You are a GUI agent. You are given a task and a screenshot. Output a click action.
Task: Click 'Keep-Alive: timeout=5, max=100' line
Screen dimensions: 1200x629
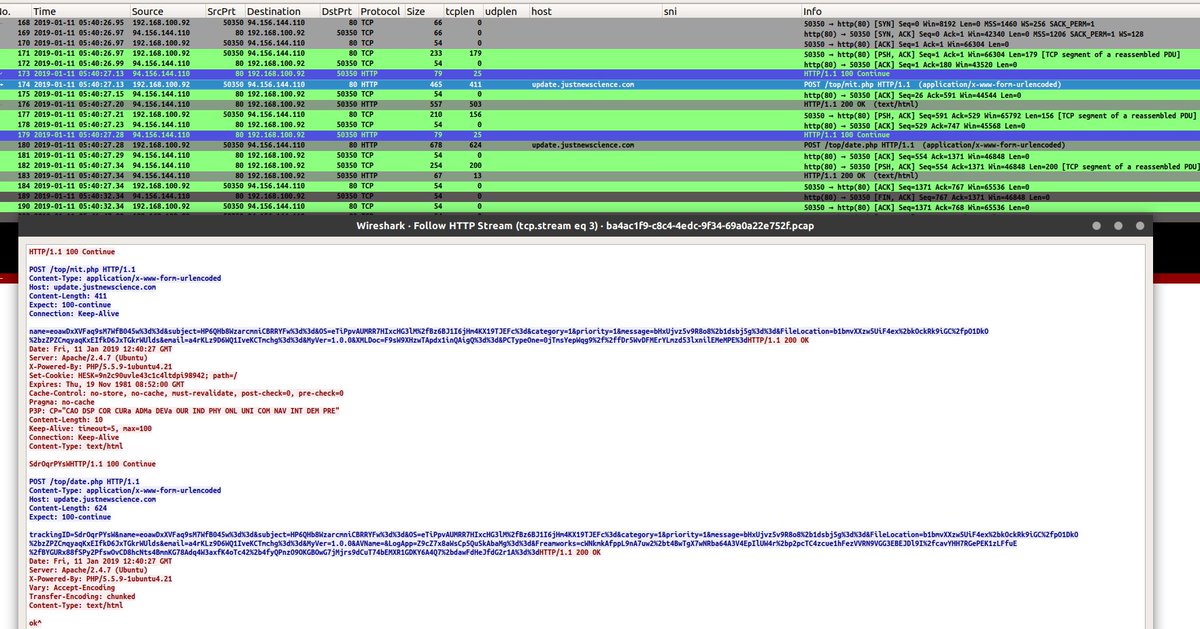coord(91,428)
